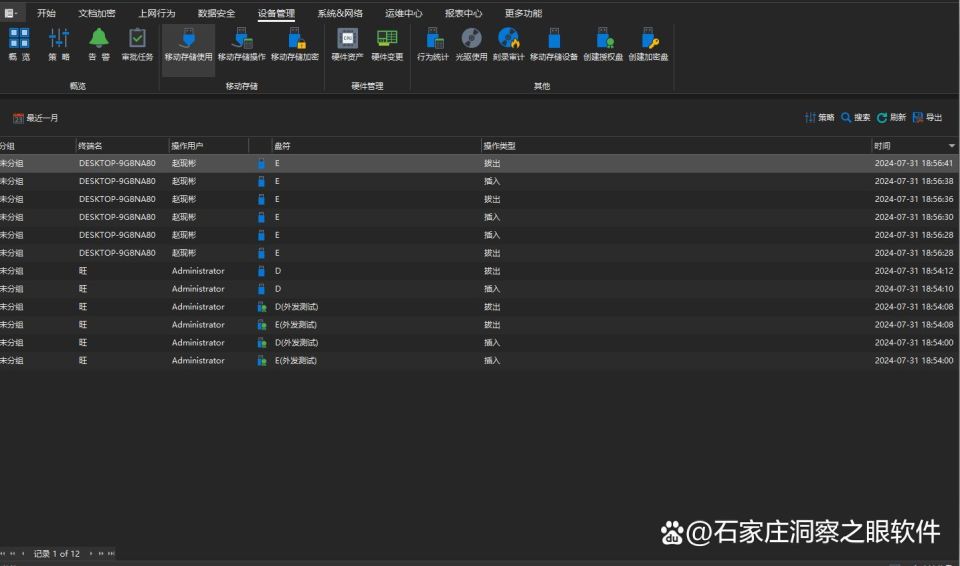This screenshot has height=566, width=960.
Task: Click 创建加密盘 create encrypted disk
Action: pos(648,44)
